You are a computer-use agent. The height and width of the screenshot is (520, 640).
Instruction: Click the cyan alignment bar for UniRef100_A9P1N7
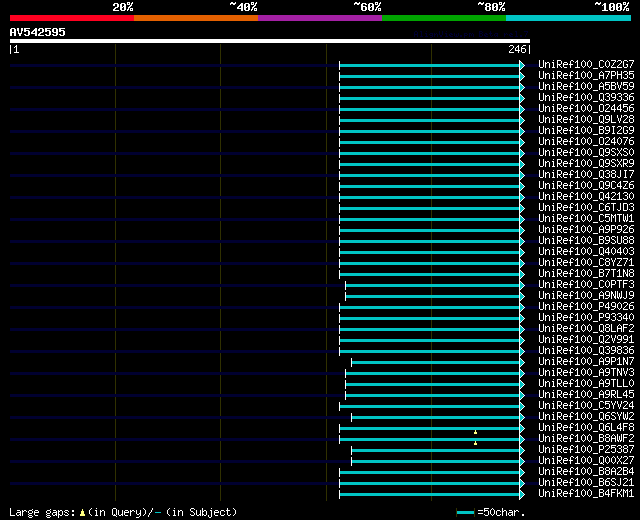(436, 362)
